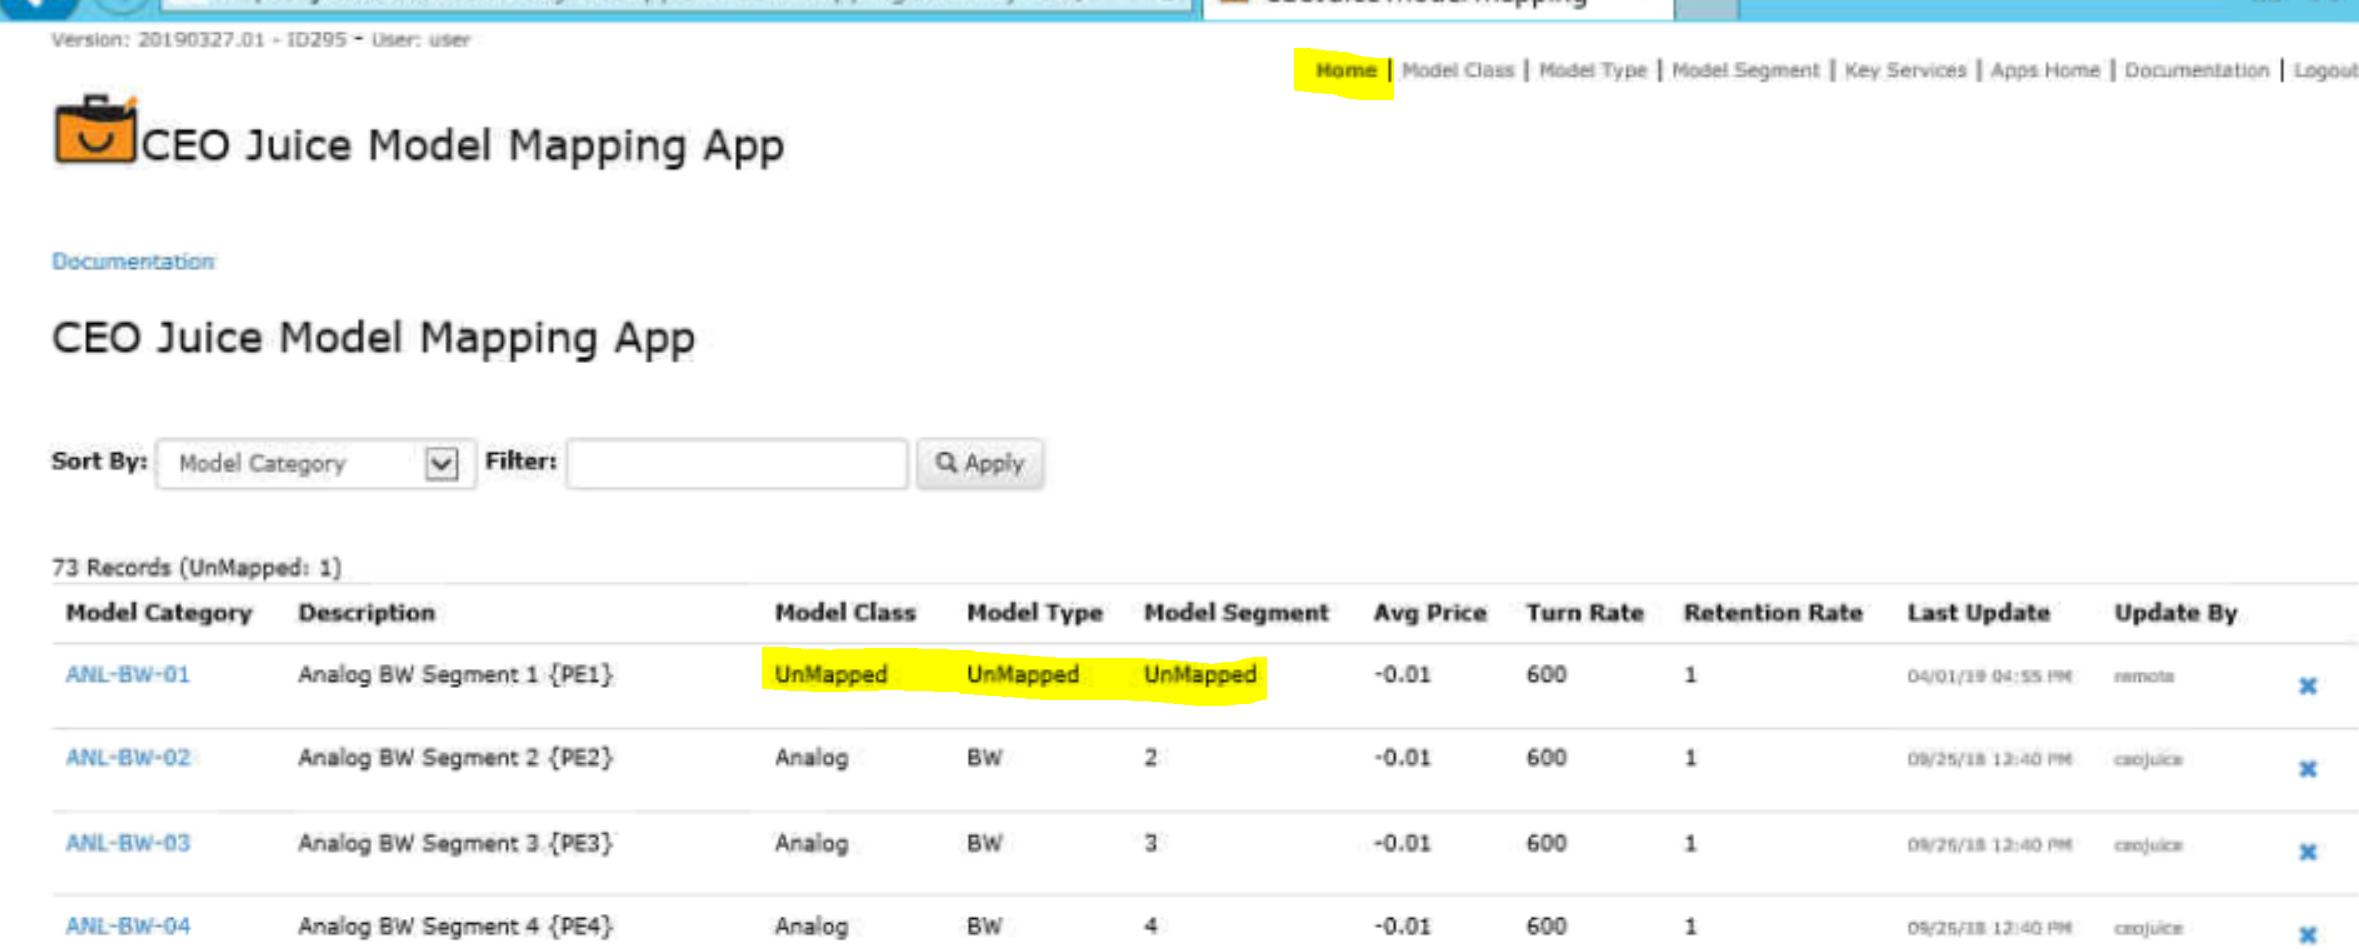Focus the Filter text input field

(x=737, y=464)
